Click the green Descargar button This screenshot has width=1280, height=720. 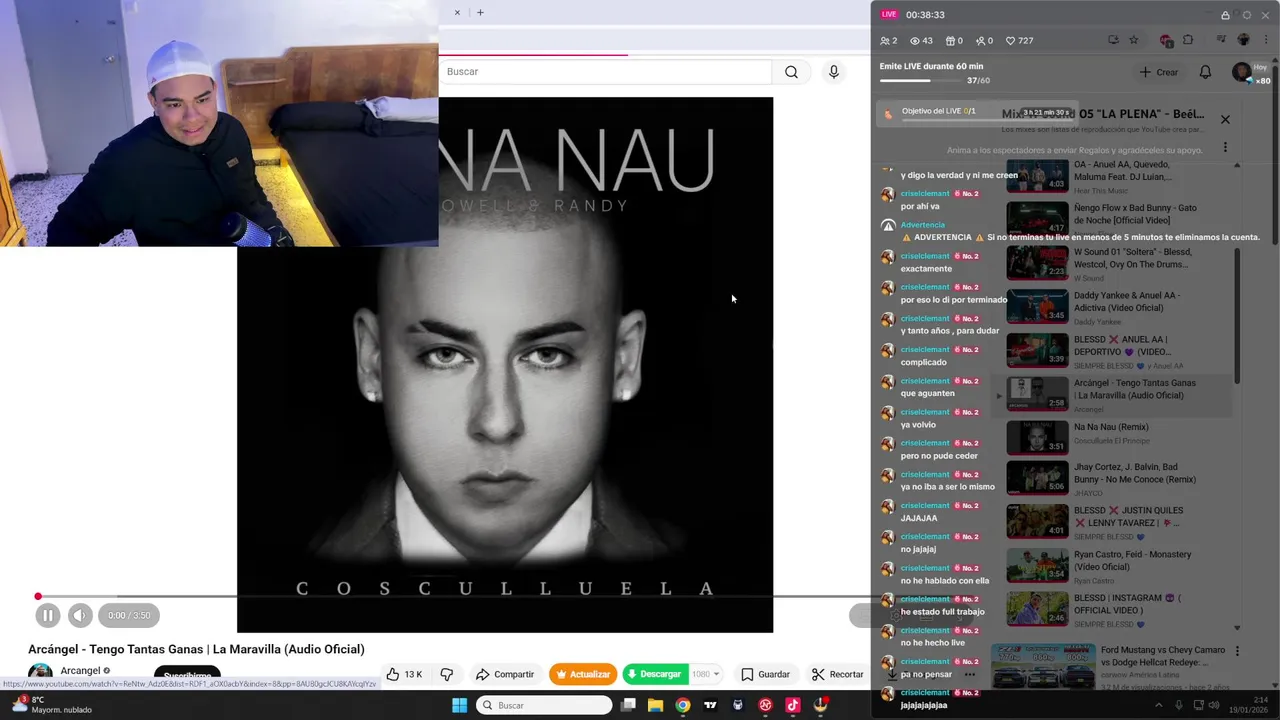(x=655, y=674)
